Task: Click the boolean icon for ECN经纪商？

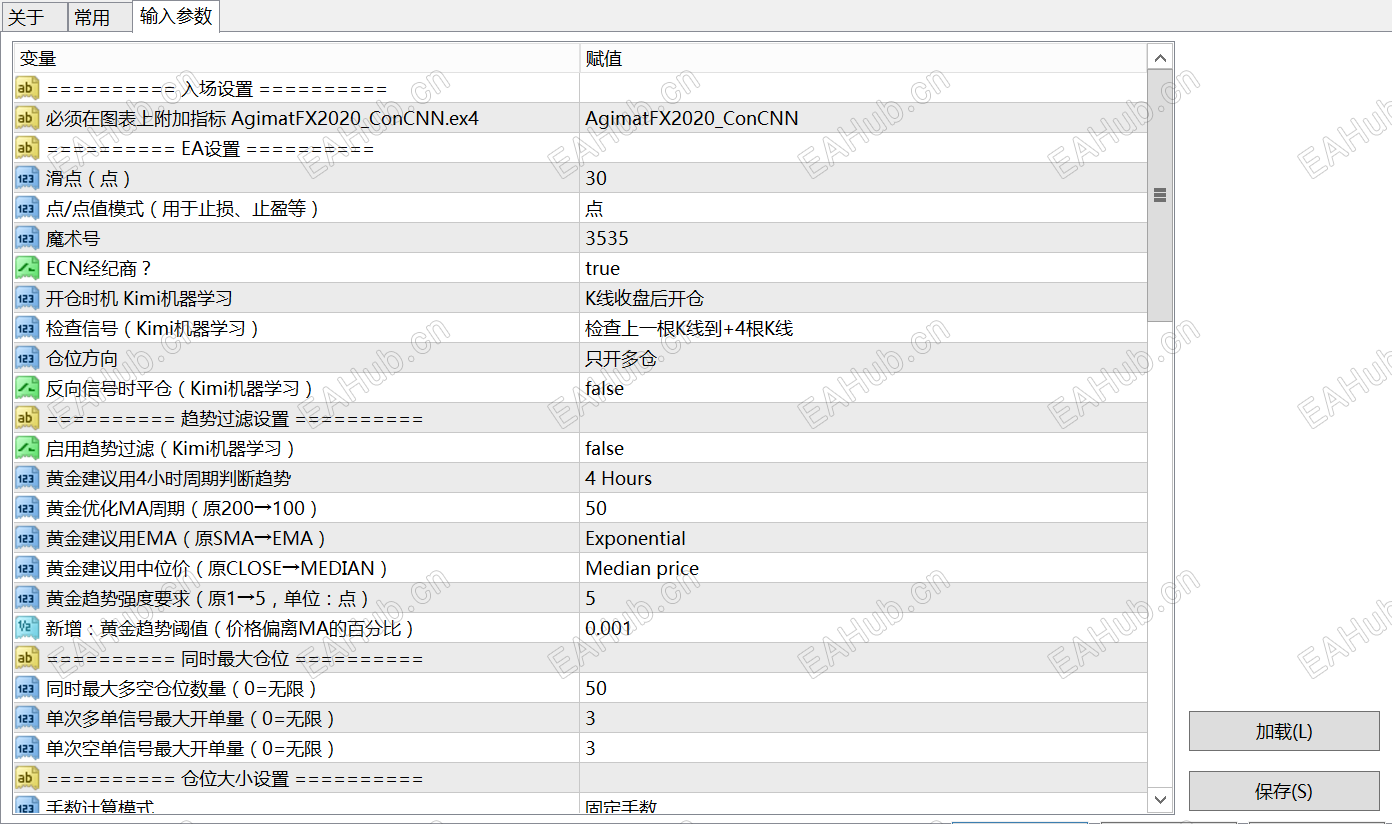Action: tap(27, 268)
